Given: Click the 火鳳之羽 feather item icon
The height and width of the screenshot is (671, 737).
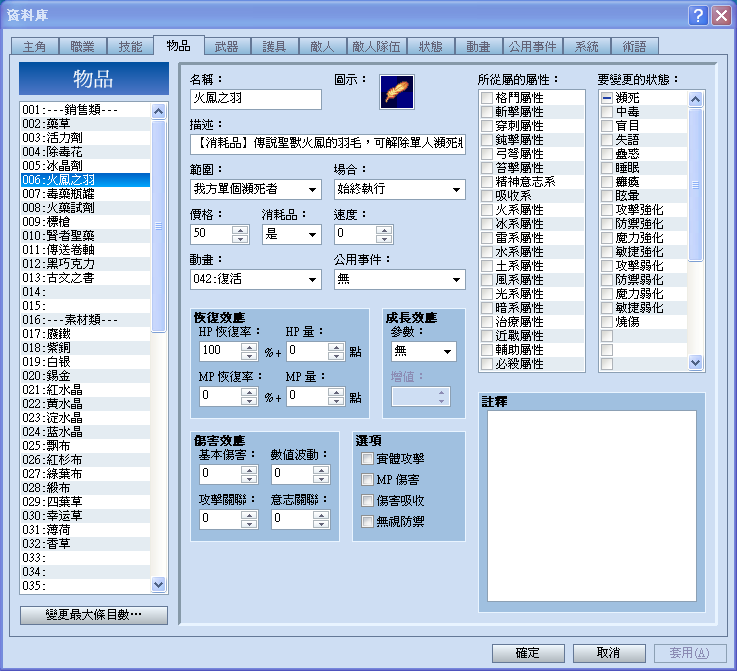Looking at the screenshot, I should [397, 92].
